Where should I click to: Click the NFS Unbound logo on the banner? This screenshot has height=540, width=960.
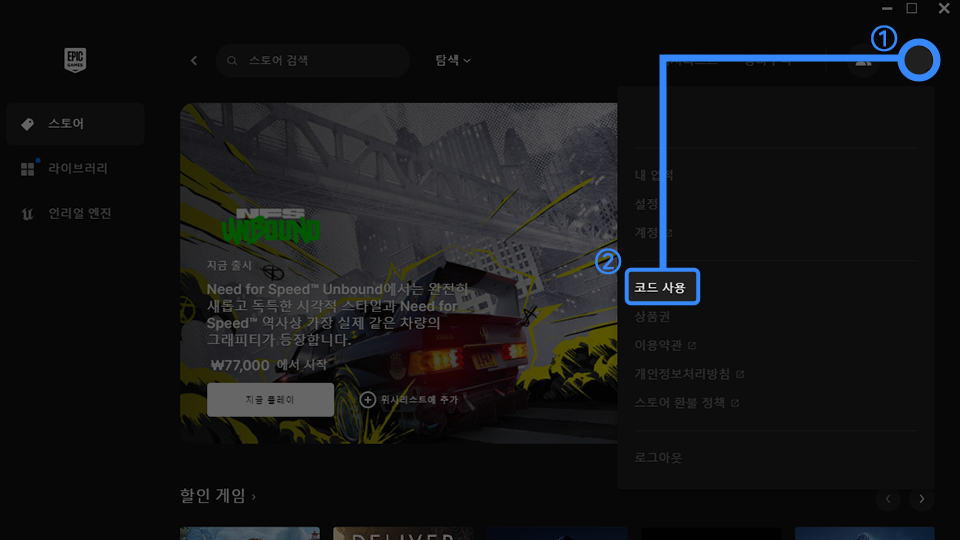point(270,226)
